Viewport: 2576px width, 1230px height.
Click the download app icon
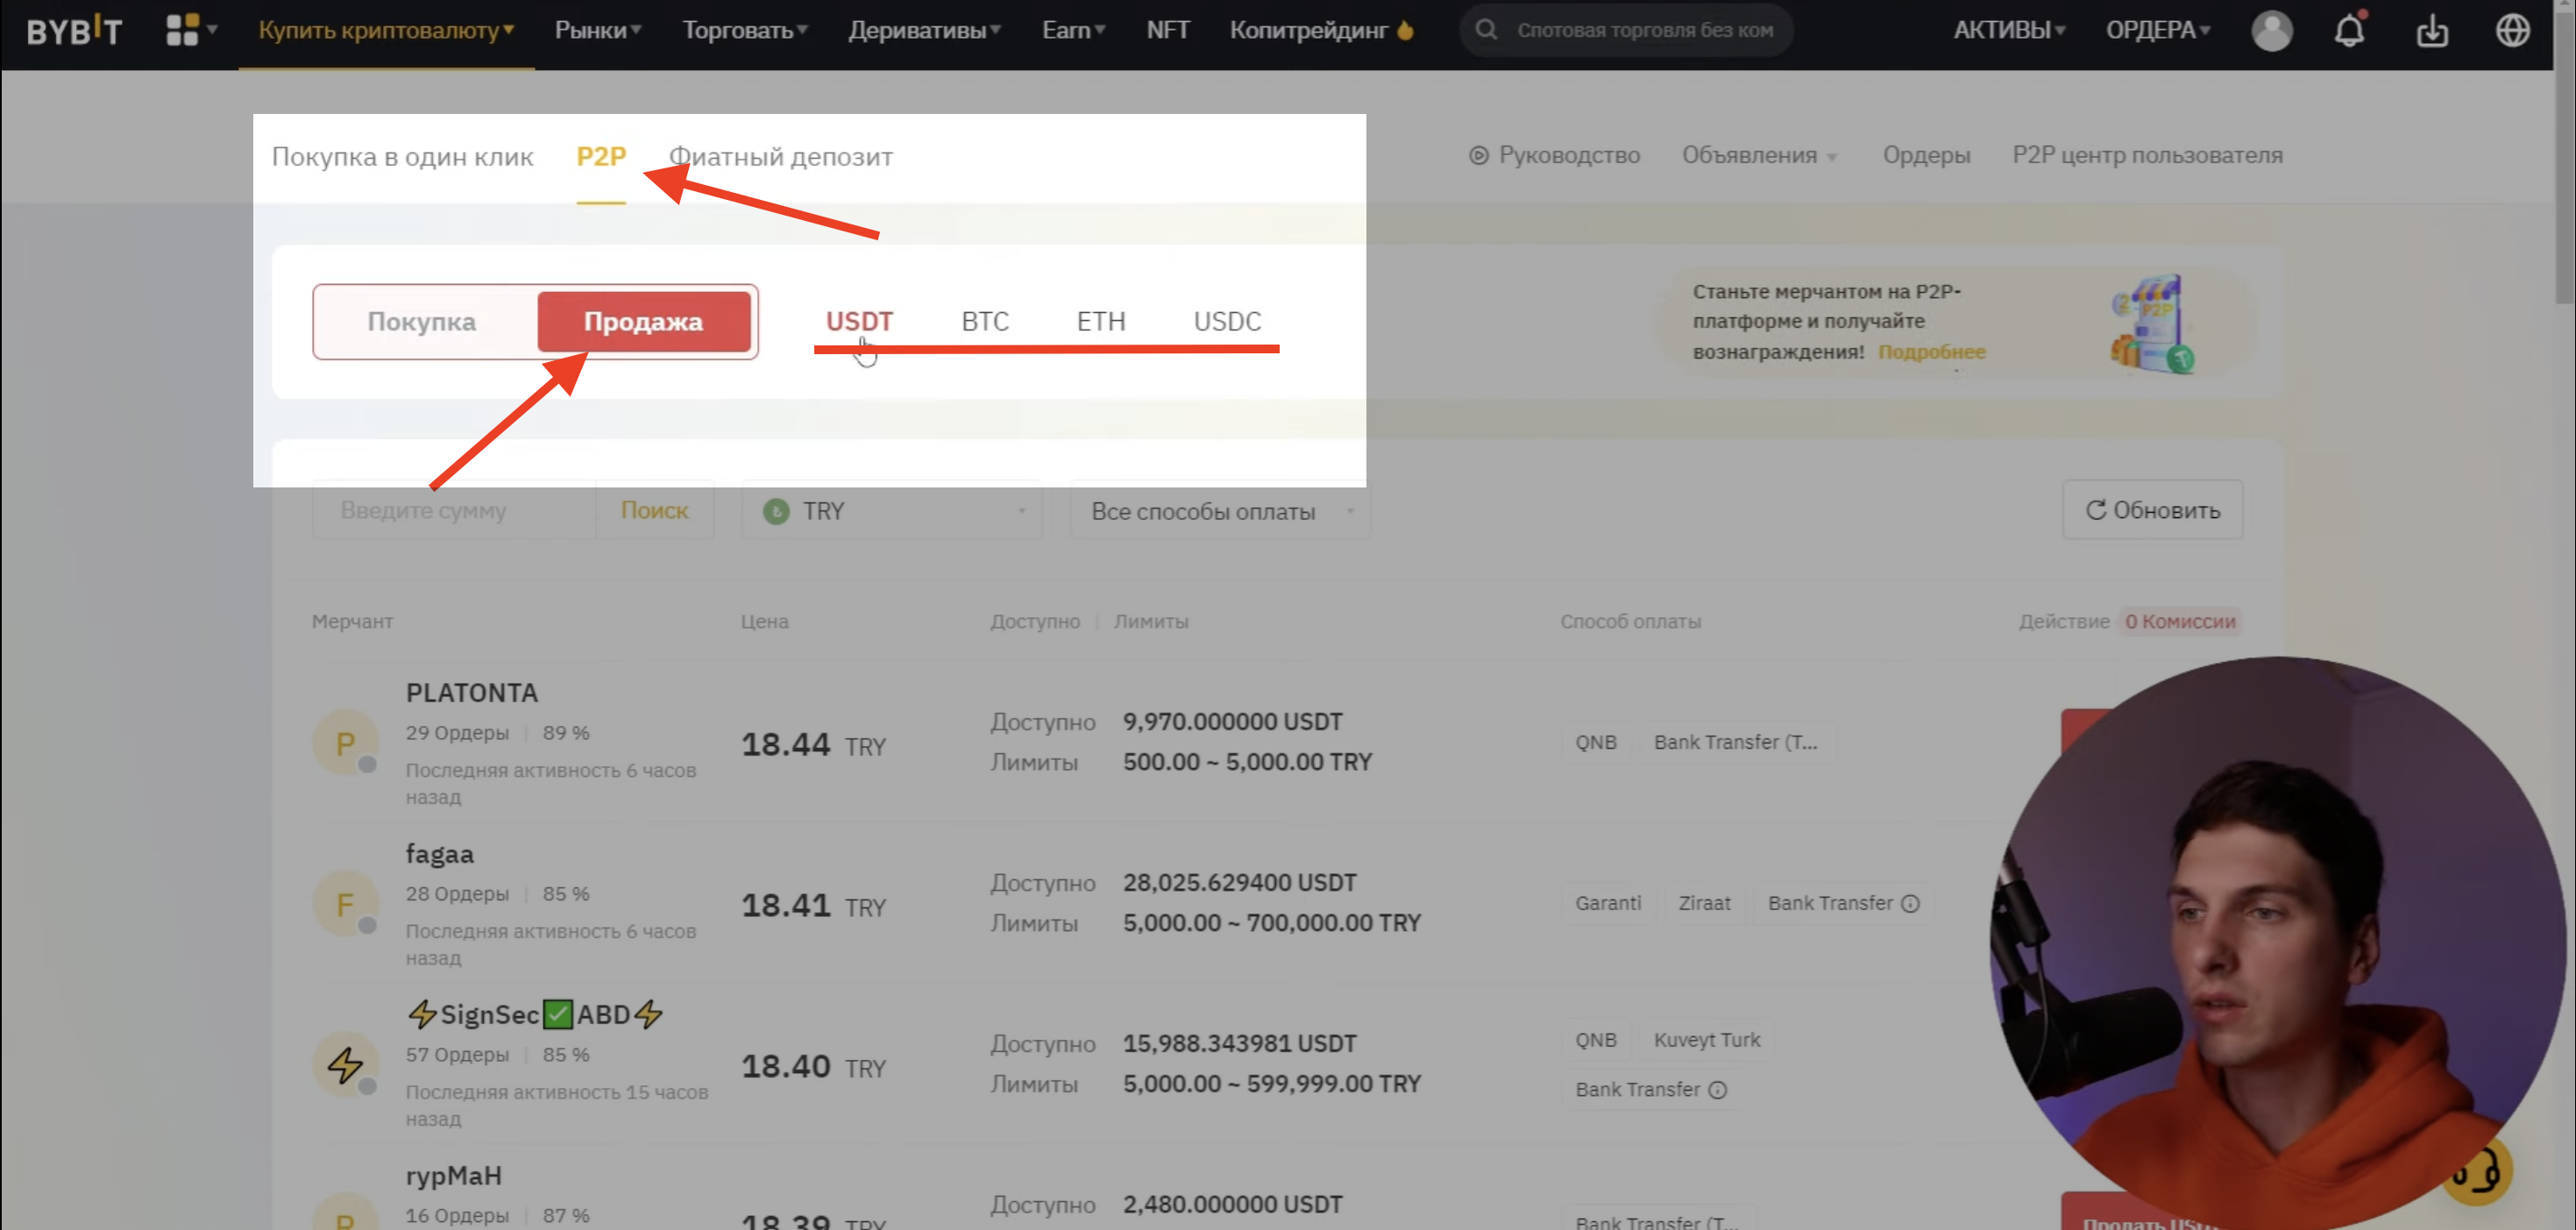[2432, 32]
